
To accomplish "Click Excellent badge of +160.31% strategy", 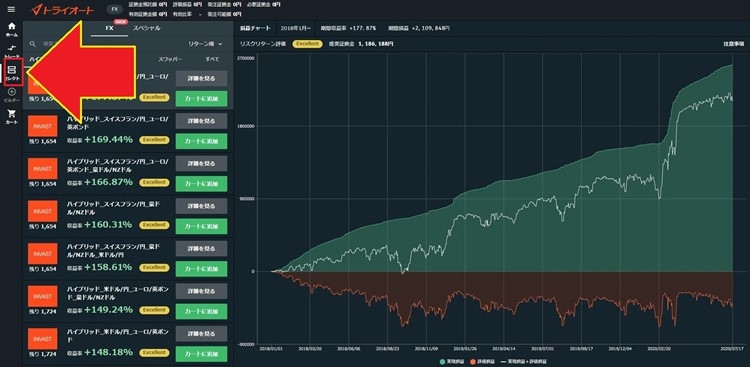I will tap(154, 225).
